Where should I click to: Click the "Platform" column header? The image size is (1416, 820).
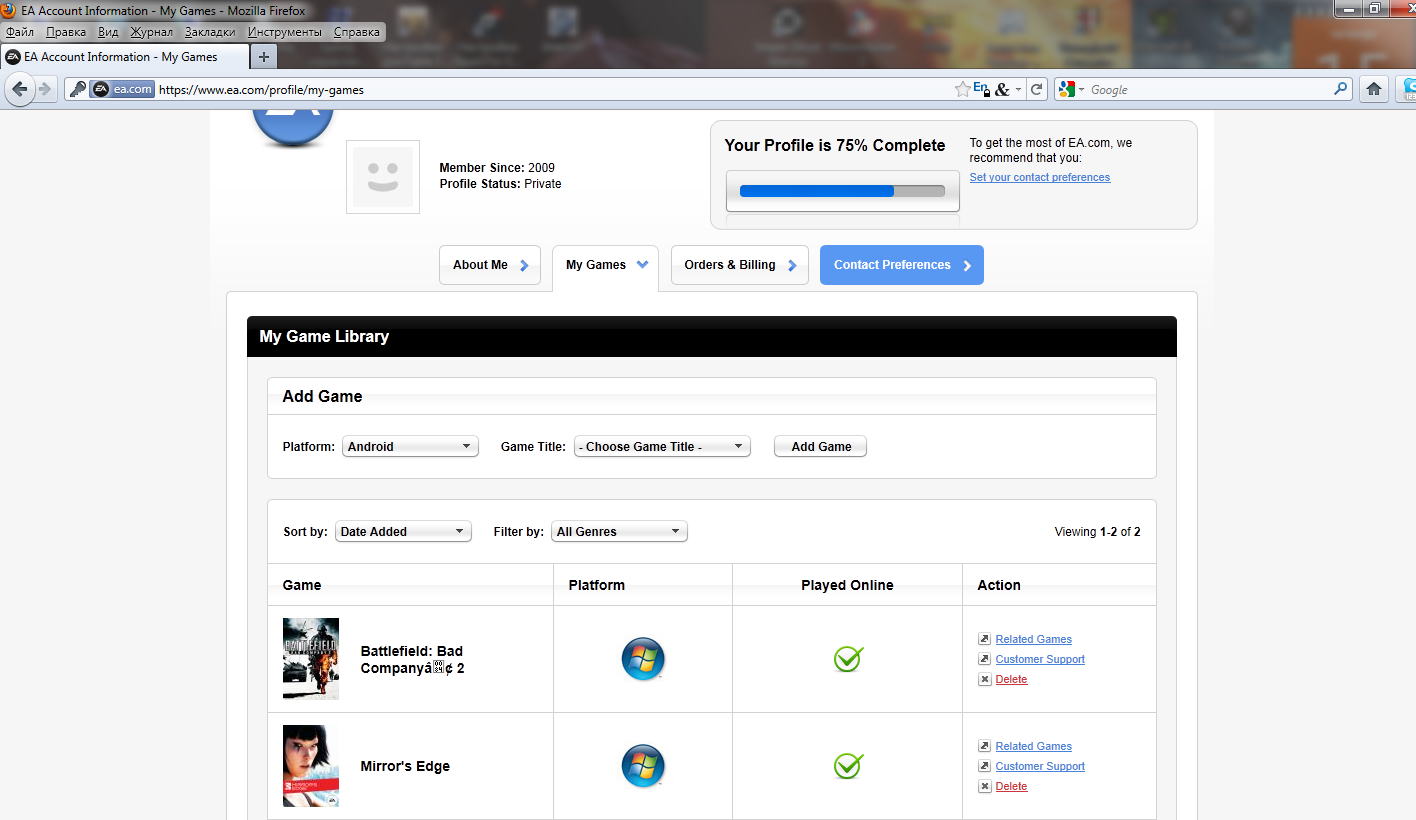click(597, 585)
